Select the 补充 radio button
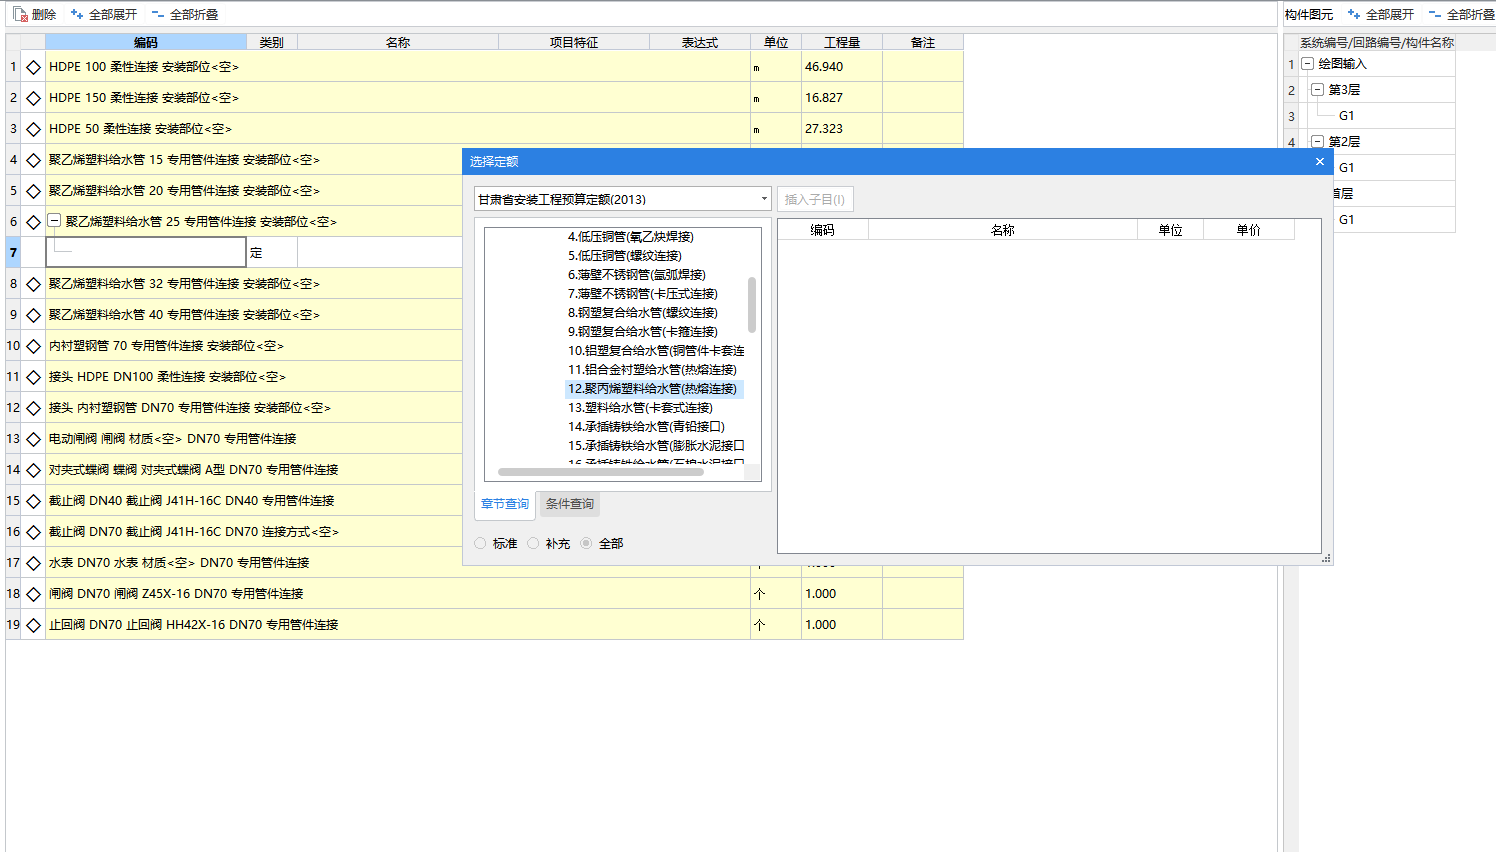1496x852 pixels. (533, 543)
